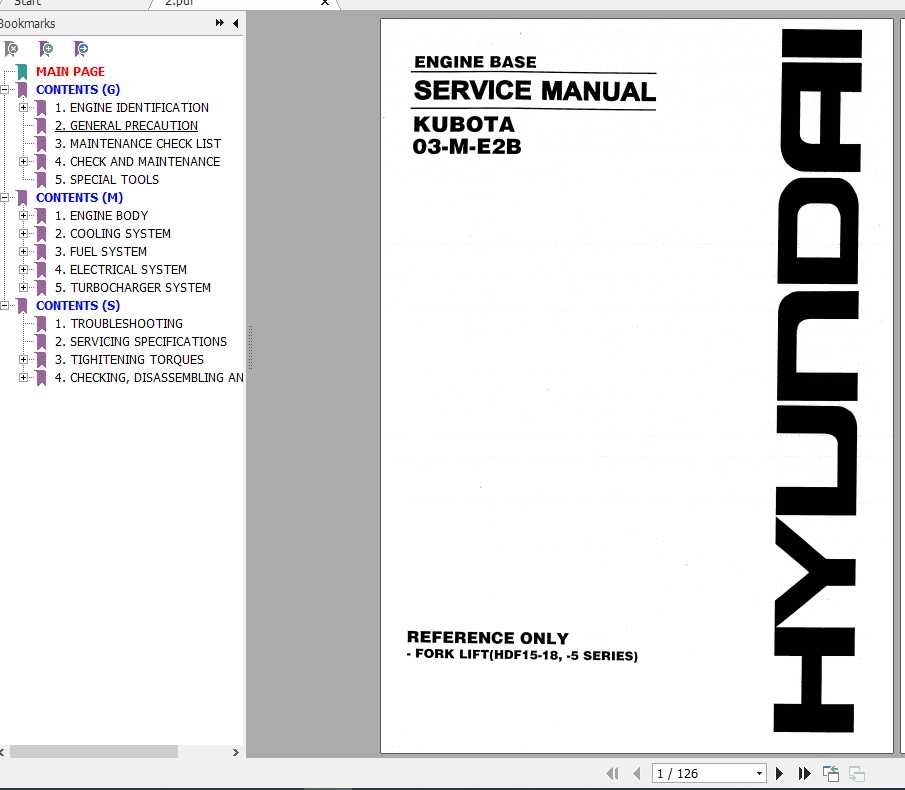The height and width of the screenshot is (790, 905).
Task: Jump to the last page icon
Action: (x=805, y=773)
